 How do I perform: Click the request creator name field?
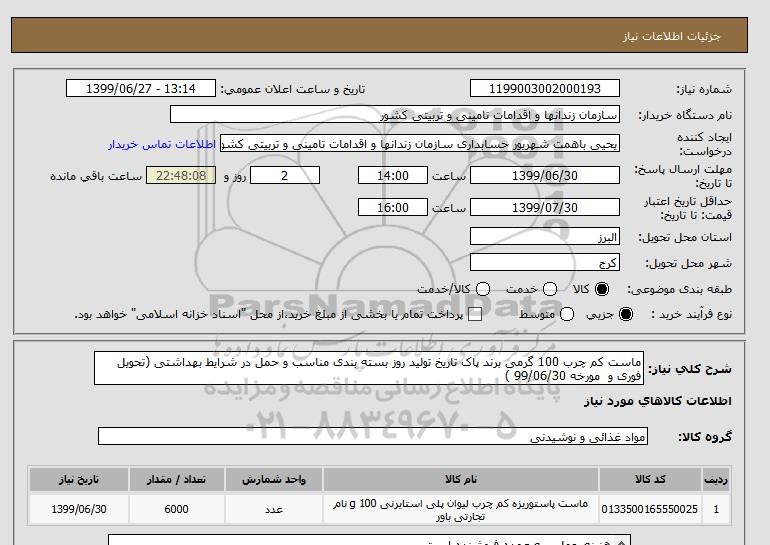420,144
